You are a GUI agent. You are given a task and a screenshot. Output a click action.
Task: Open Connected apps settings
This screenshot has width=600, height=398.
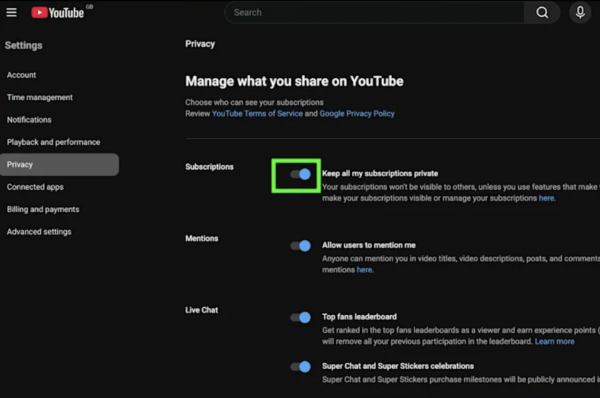click(35, 187)
